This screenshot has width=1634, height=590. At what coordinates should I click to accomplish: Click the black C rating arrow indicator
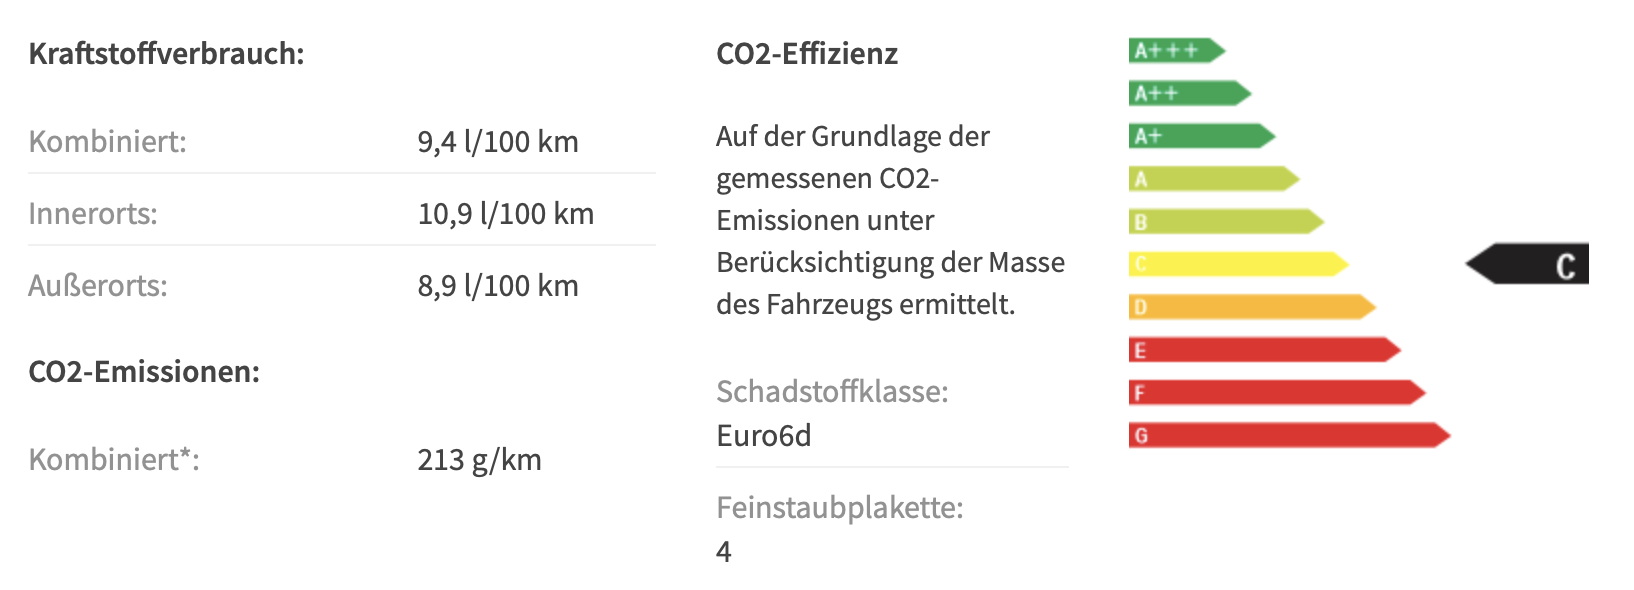tap(1527, 264)
